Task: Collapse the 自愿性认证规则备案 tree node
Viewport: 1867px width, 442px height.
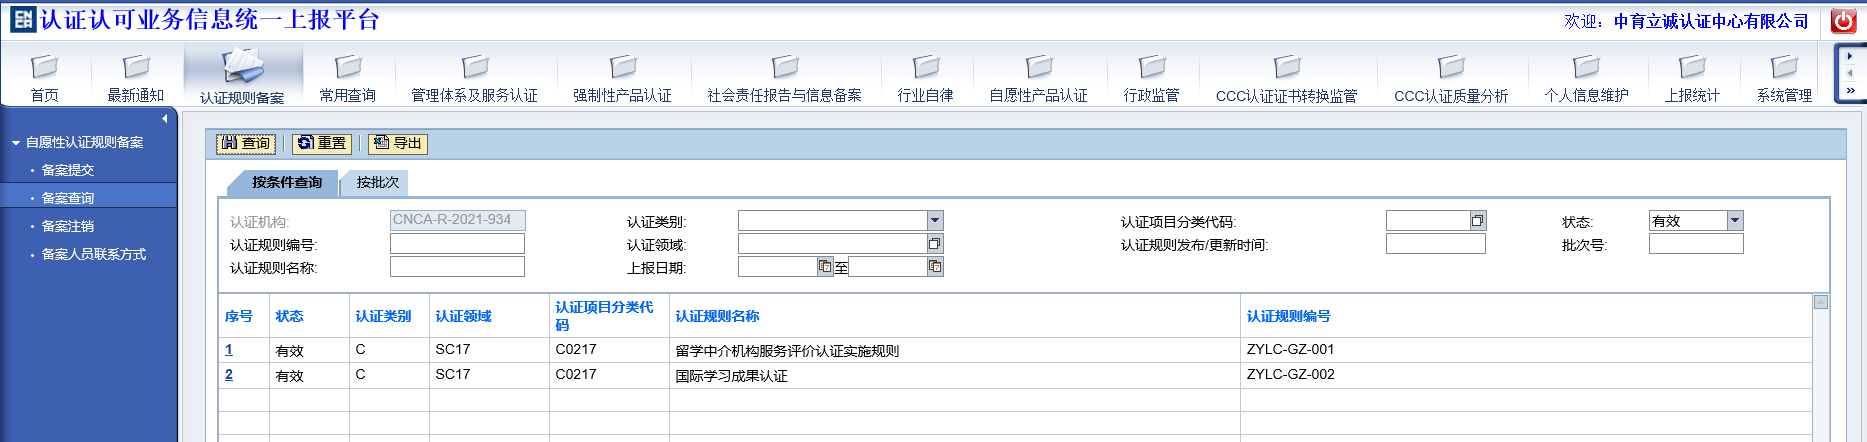Action: 16,143
